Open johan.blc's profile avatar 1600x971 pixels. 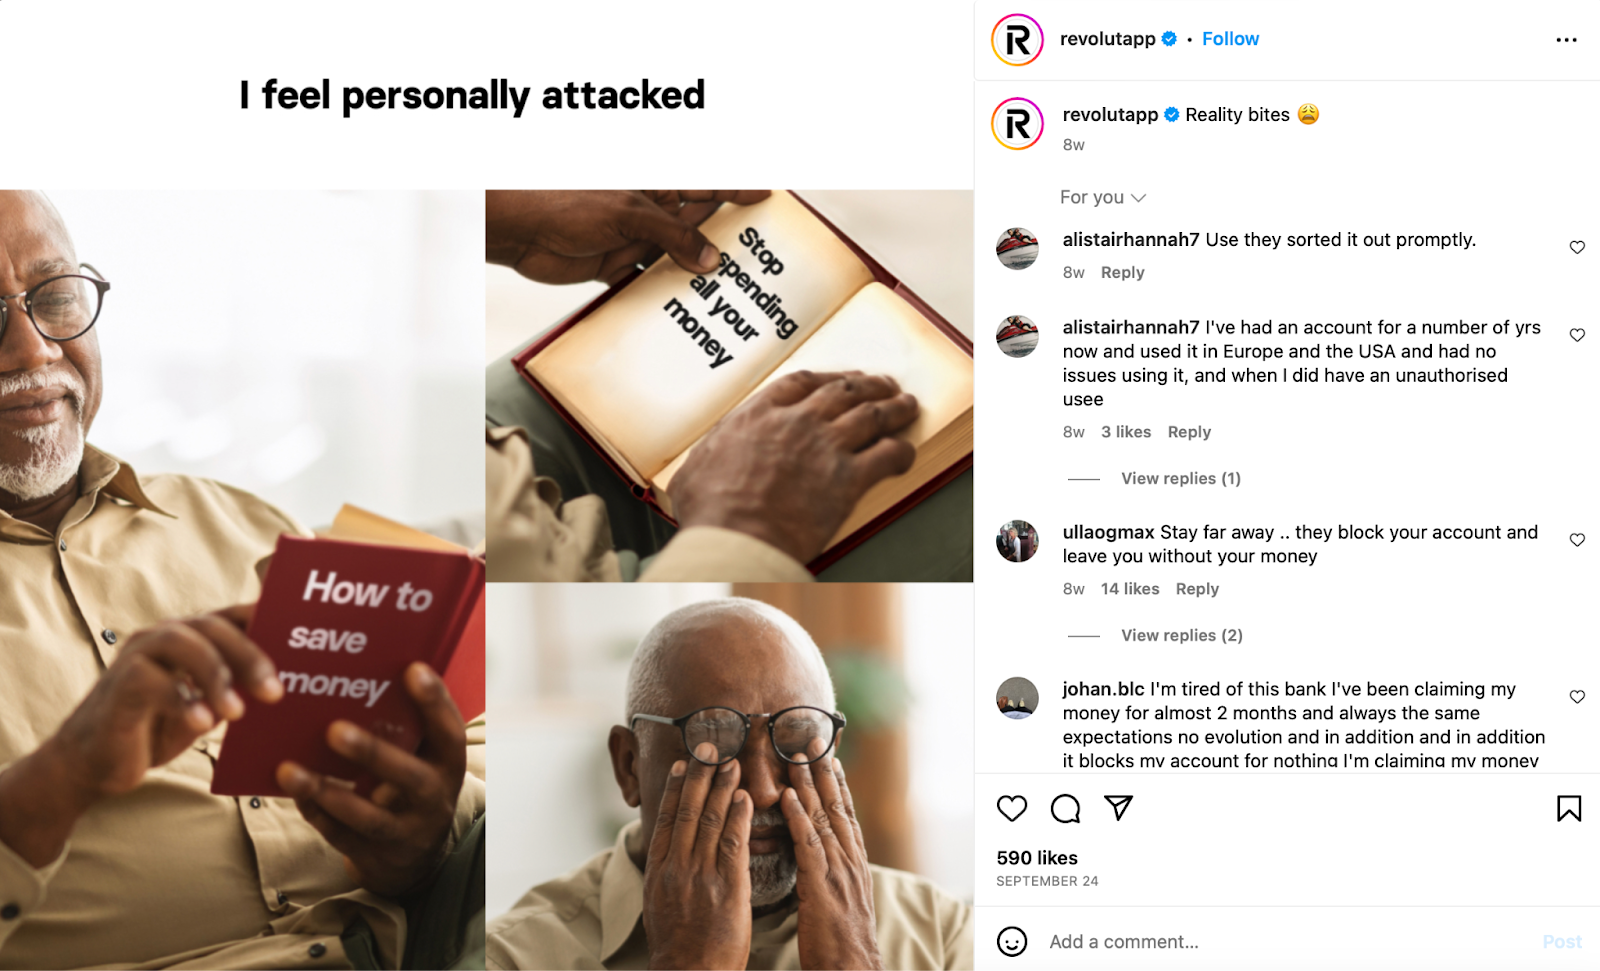tap(1017, 698)
